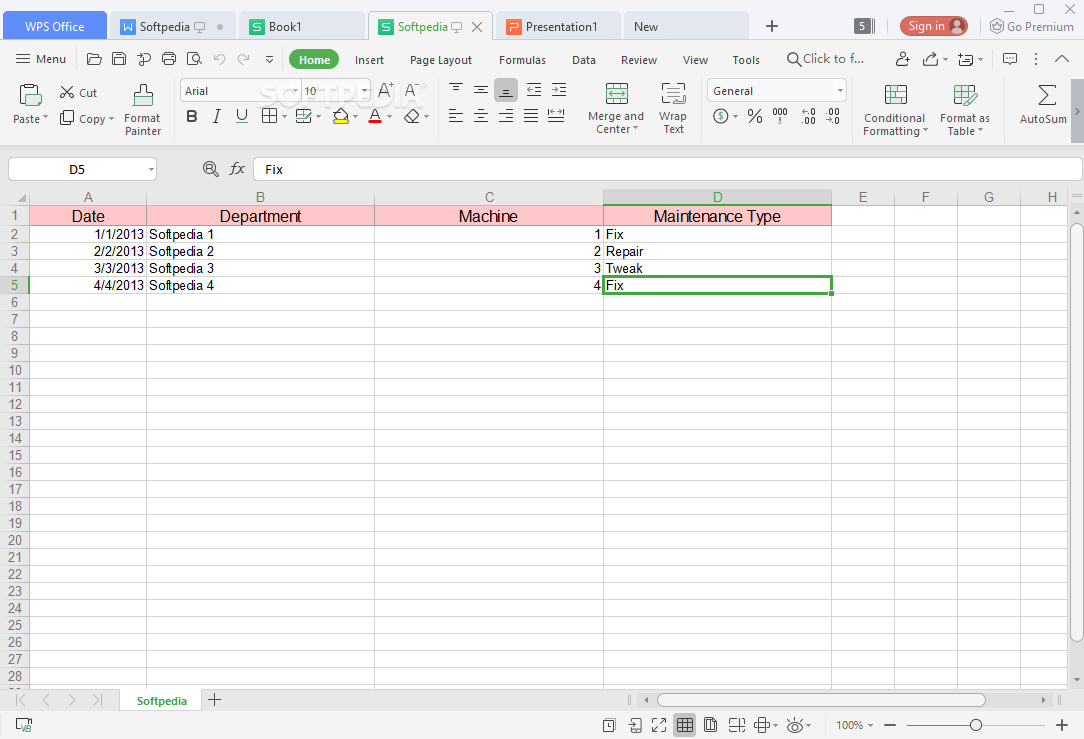Increase font size with A+ icon
The image size is (1084, 739).
386,91
